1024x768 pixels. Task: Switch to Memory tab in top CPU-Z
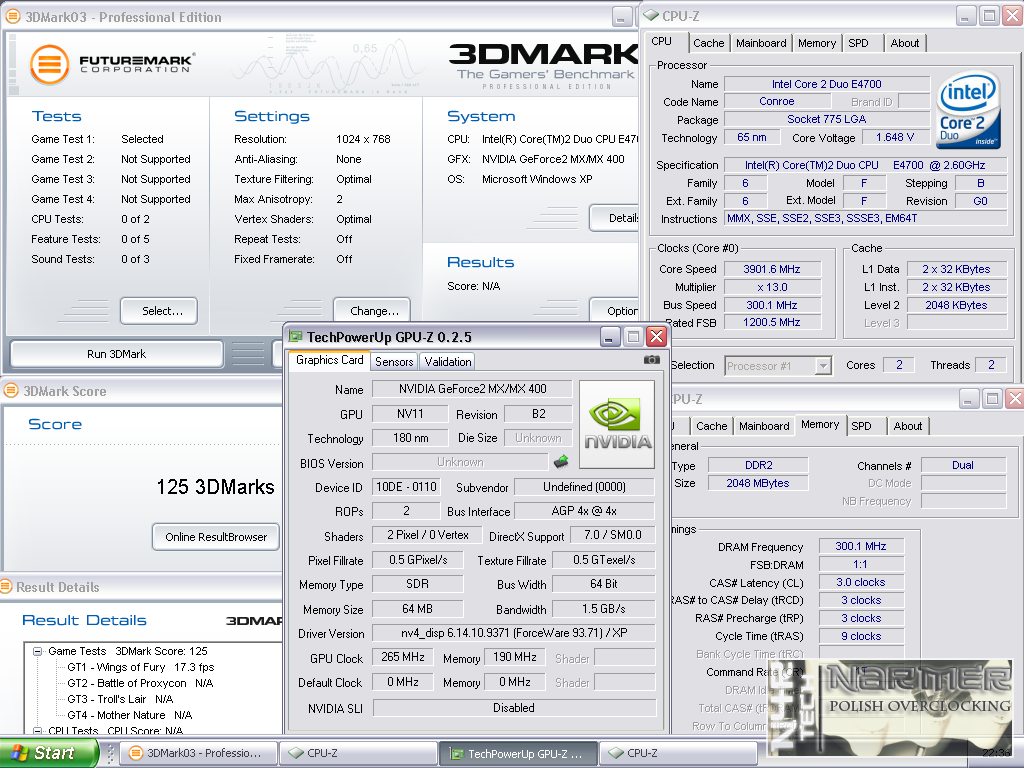(816, 43)
